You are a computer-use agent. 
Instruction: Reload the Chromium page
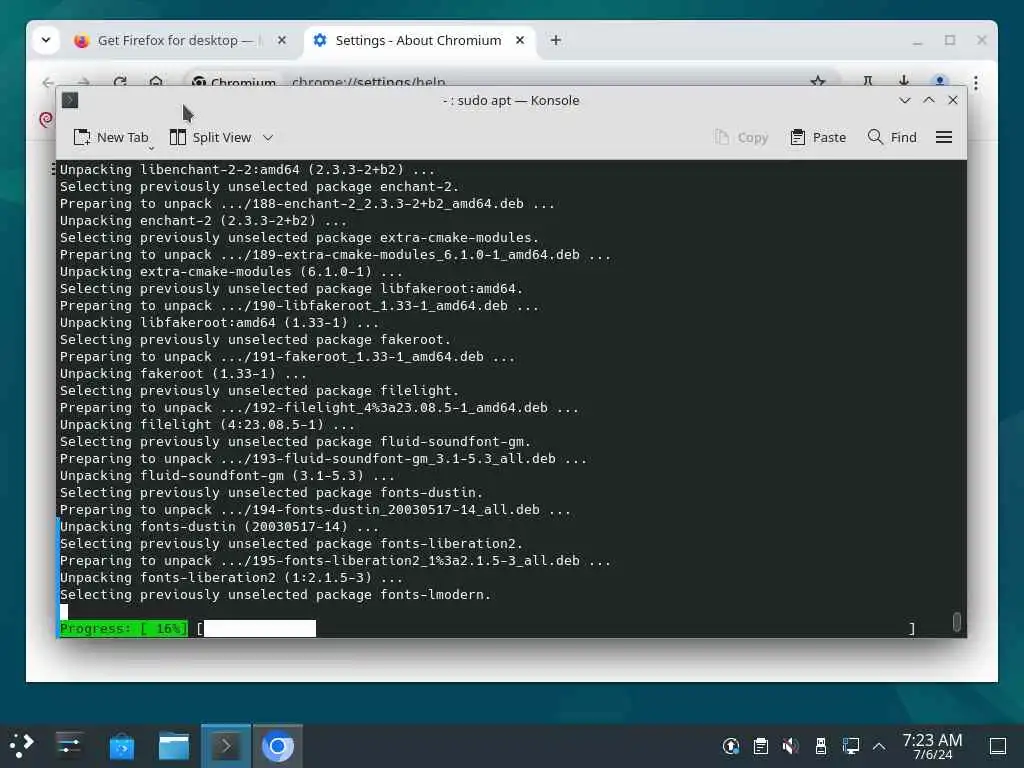click(120, 82)
